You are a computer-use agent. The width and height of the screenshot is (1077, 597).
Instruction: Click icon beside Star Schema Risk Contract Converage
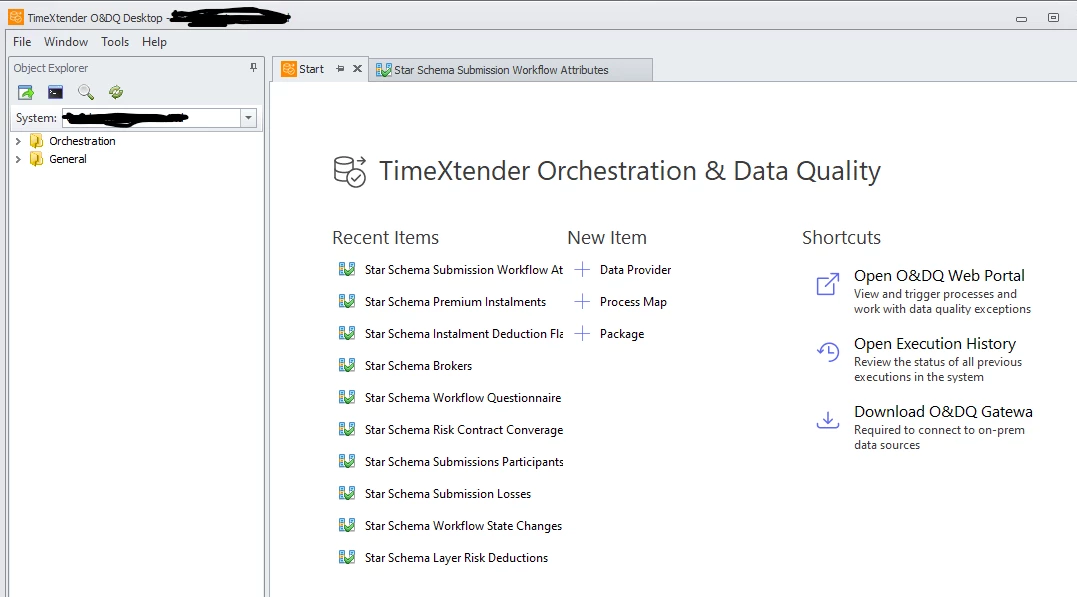[x=347, y=429]
